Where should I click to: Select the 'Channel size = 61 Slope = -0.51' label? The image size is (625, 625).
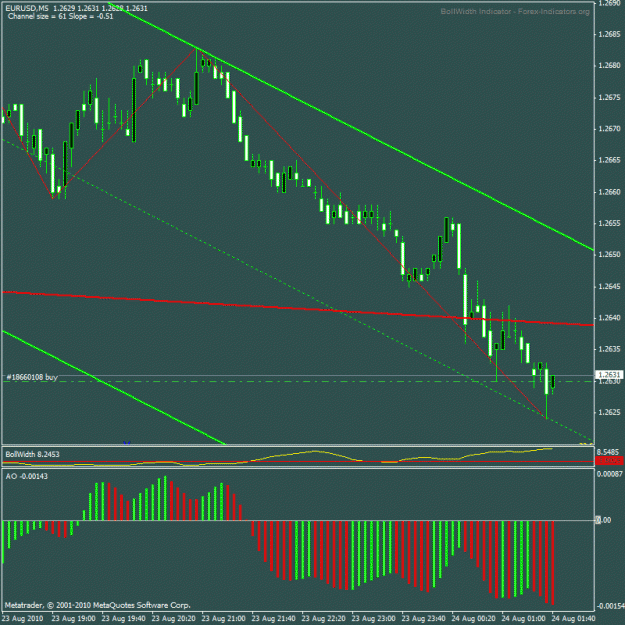click(x=60, y=16)
